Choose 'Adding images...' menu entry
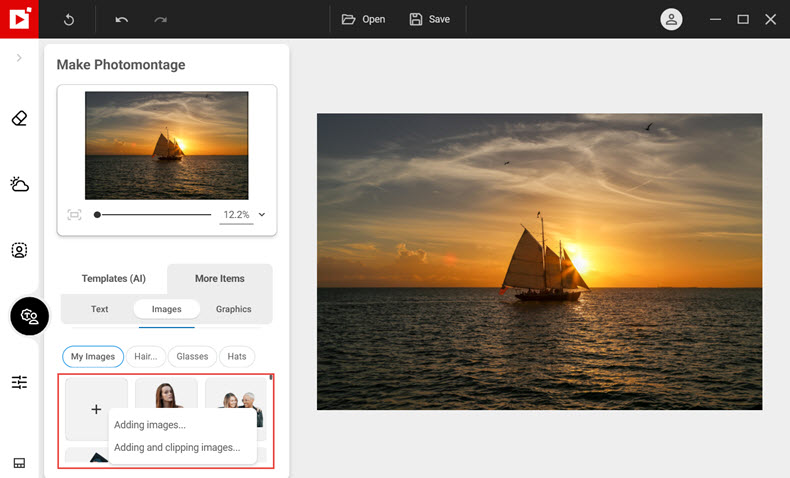 pos(150,425)
